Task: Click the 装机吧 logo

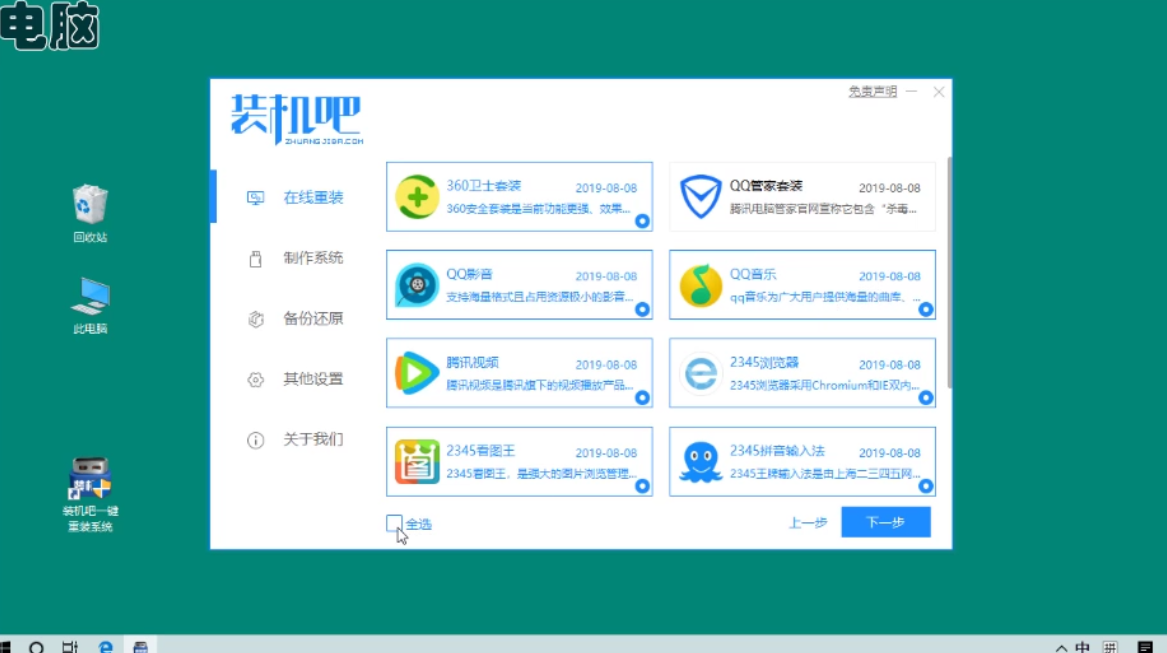Action: [296, 119]
